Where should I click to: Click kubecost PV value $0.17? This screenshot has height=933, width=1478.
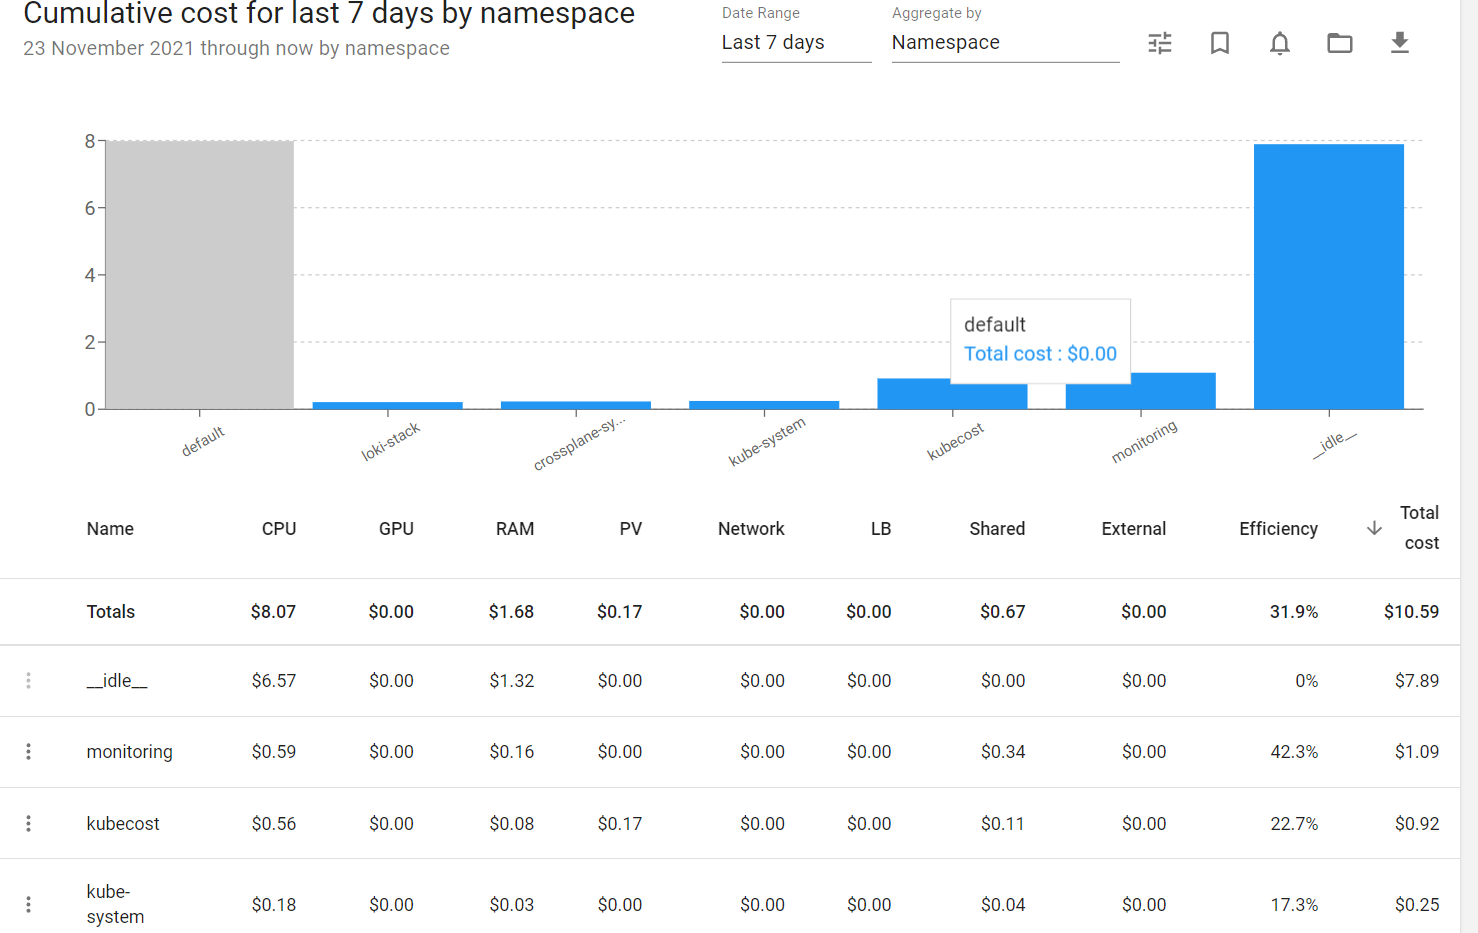coord(620,824)
